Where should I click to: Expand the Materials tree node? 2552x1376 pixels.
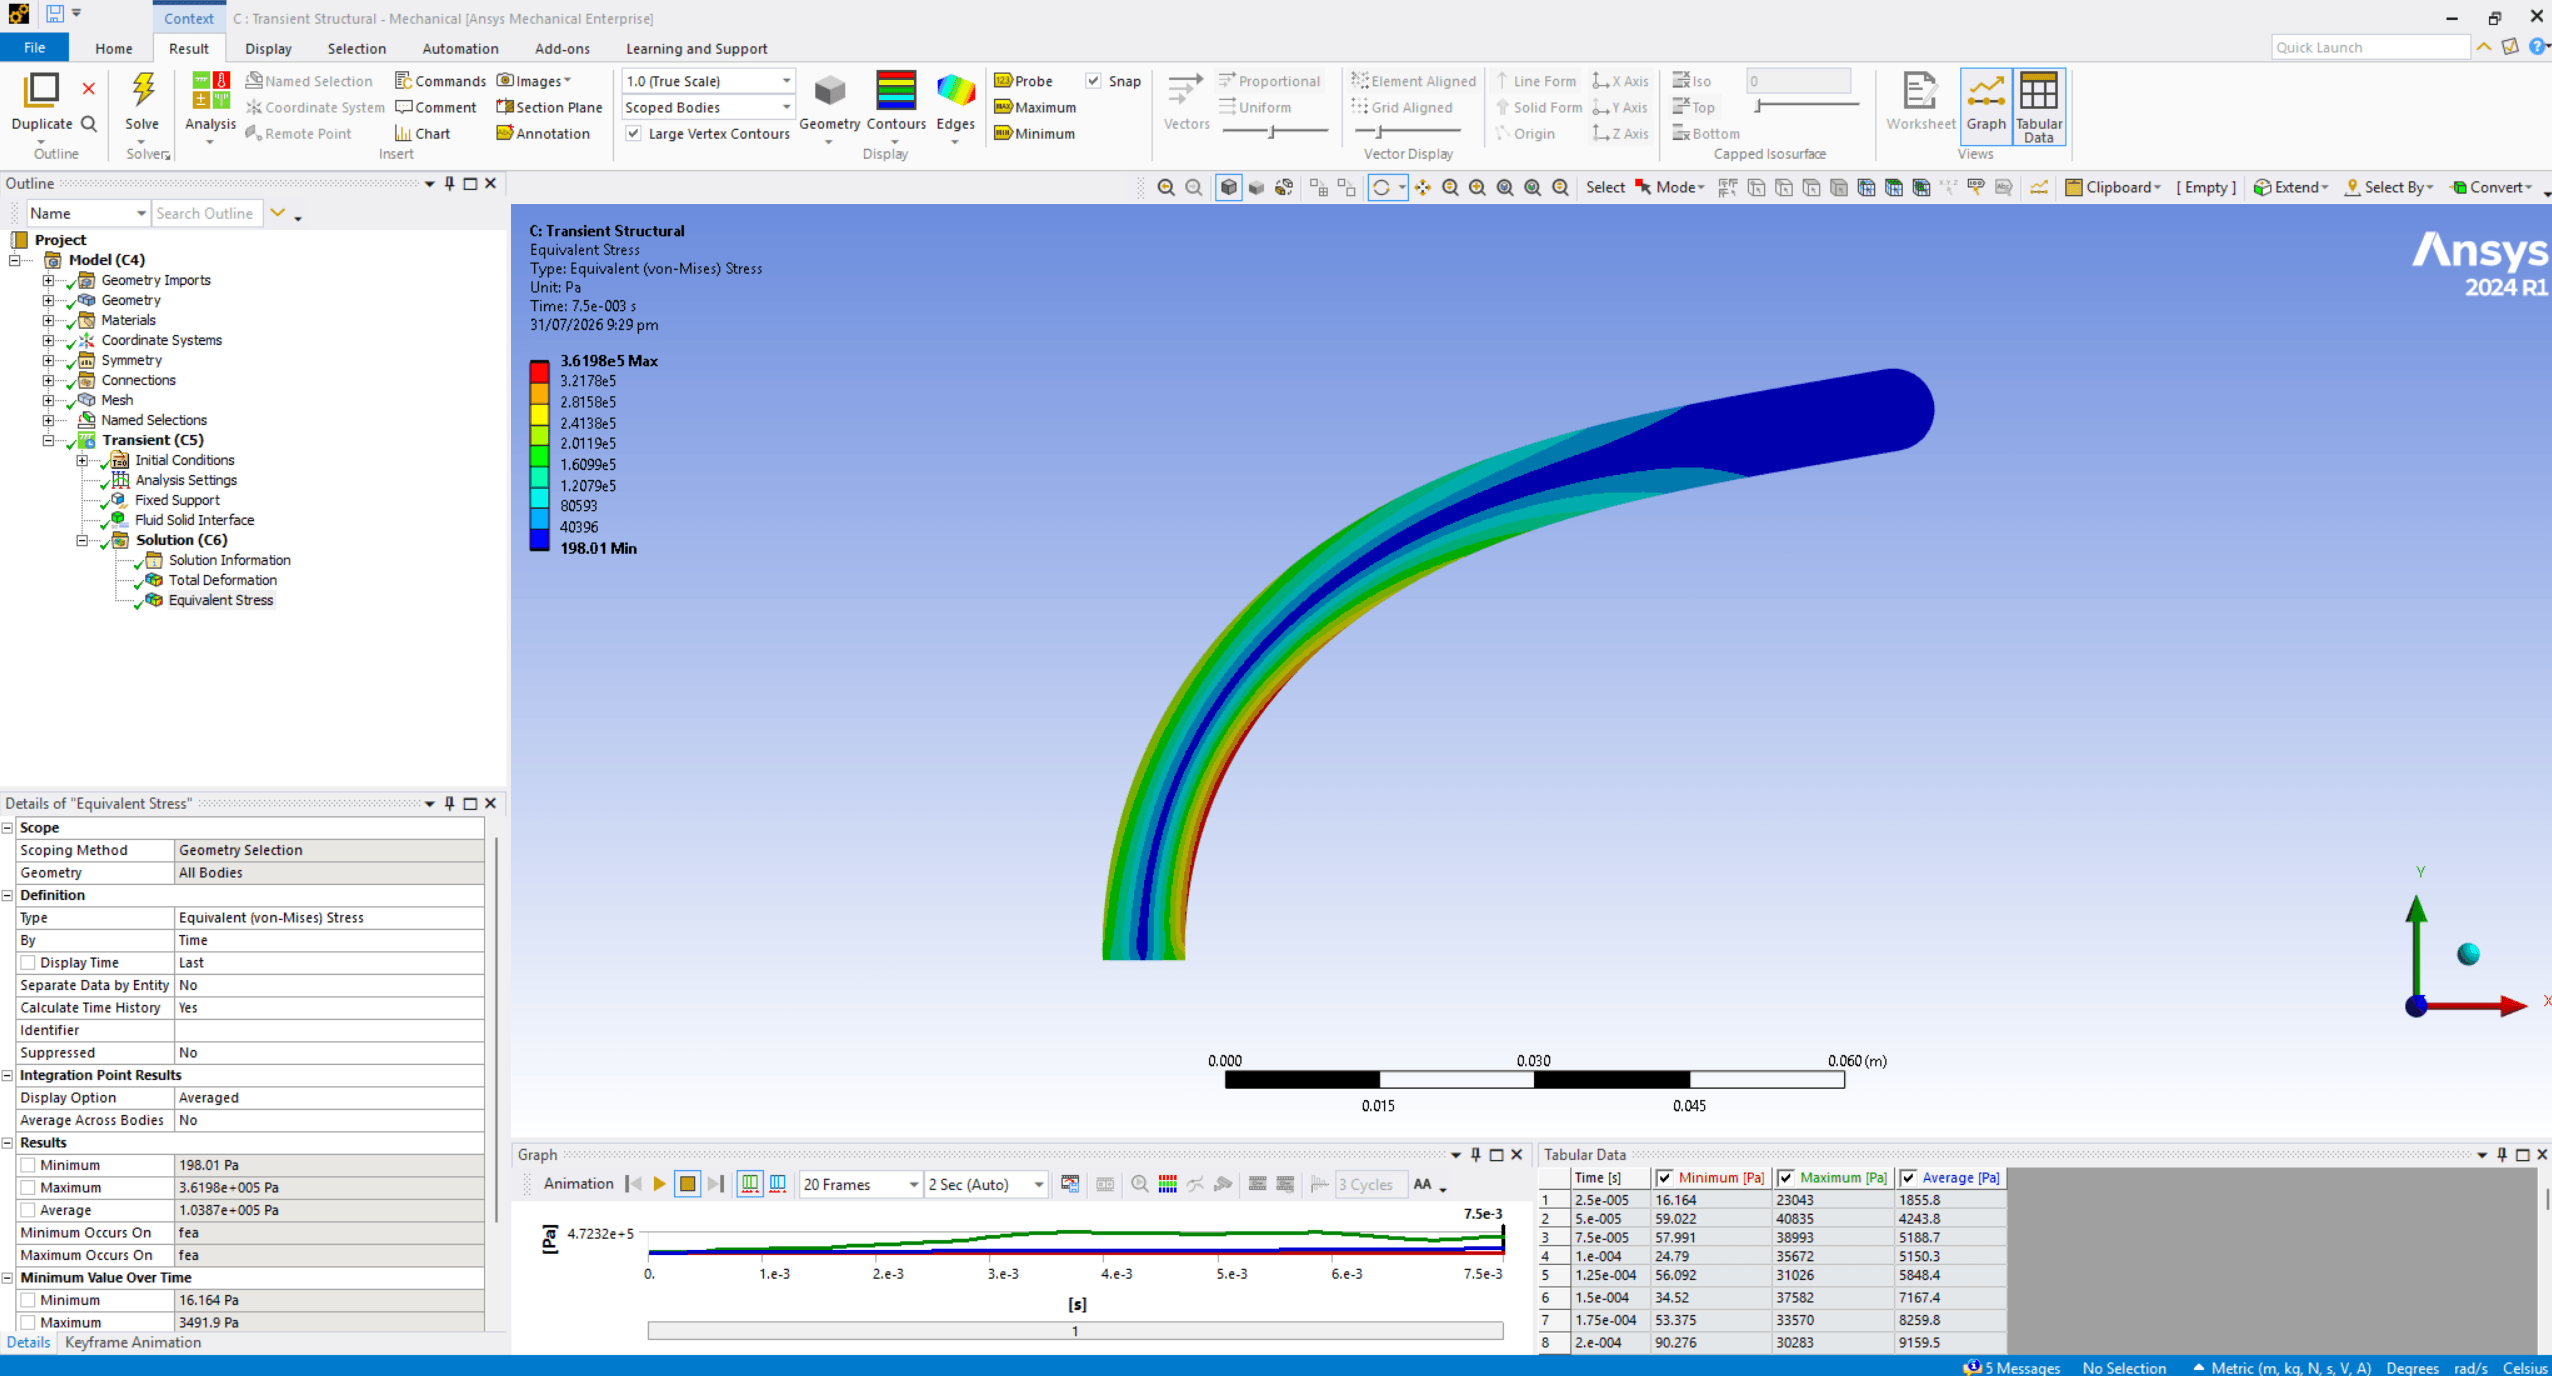(48, 320)
